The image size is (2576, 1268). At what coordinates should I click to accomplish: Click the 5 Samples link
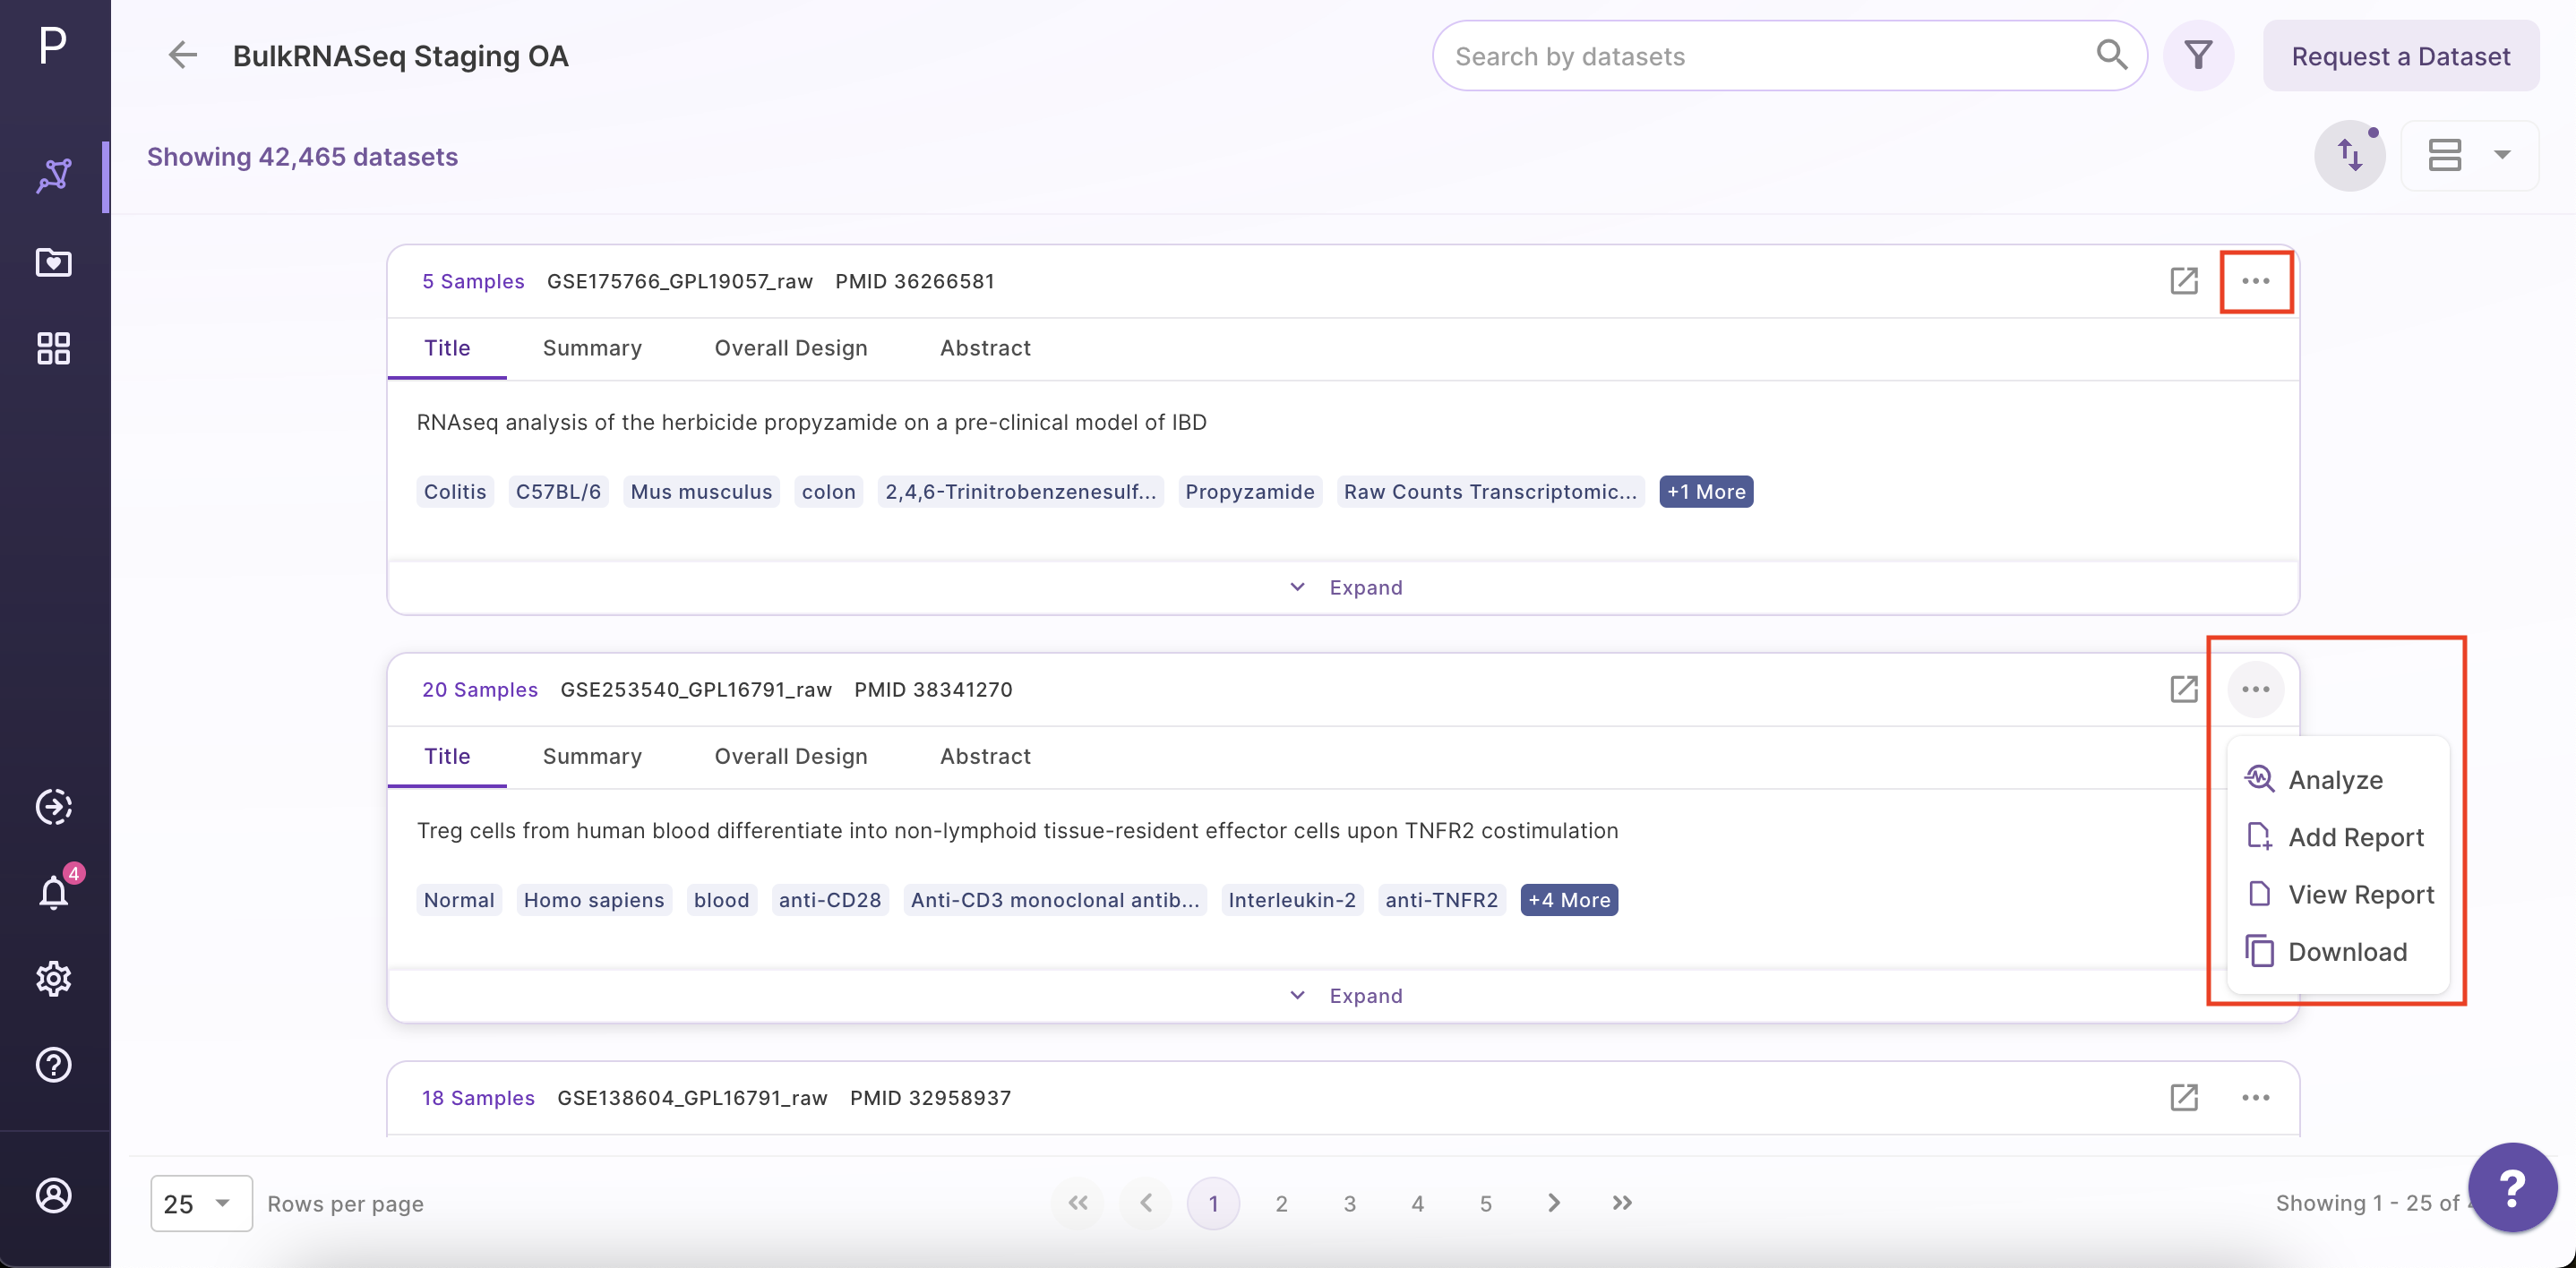[473, 281]
